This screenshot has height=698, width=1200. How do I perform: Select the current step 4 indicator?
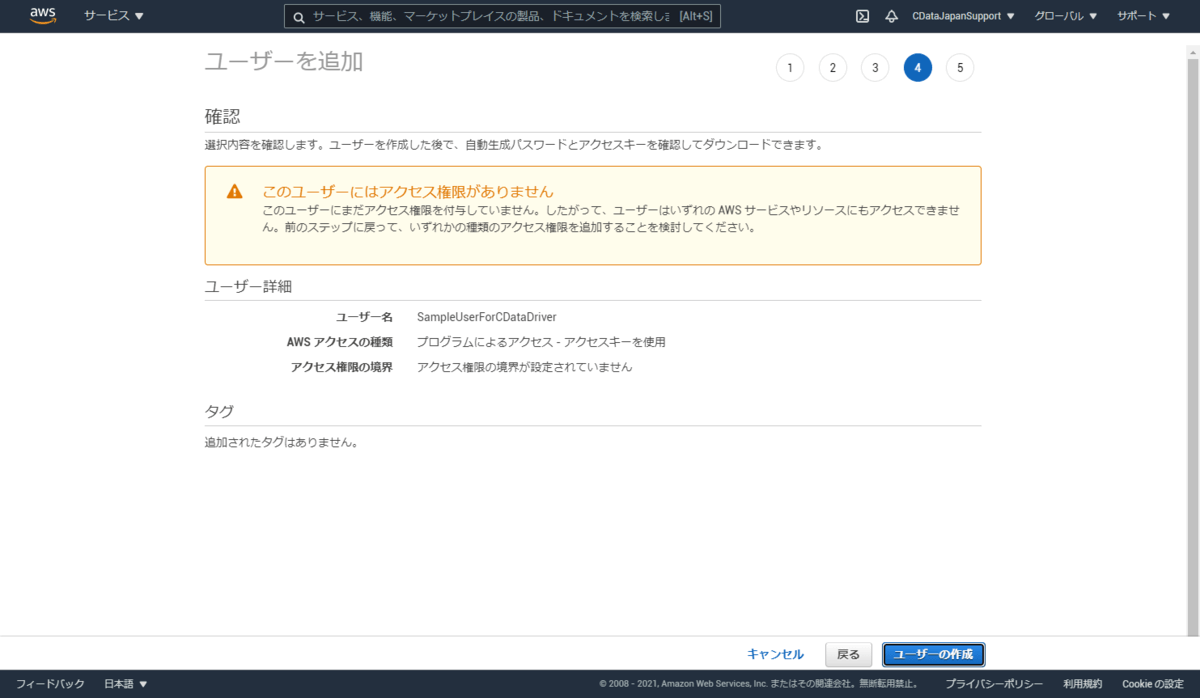coord(917,67)
